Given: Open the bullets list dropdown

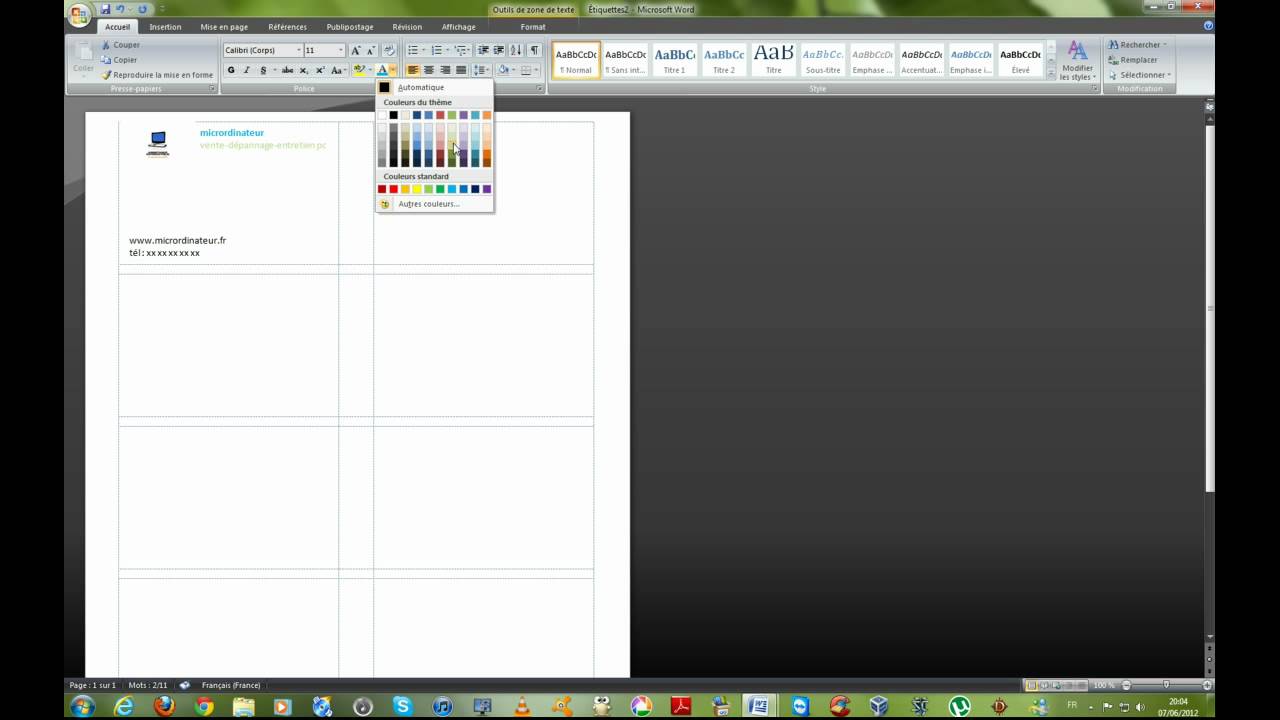Looking at the screenshot, I should point(424,50).
